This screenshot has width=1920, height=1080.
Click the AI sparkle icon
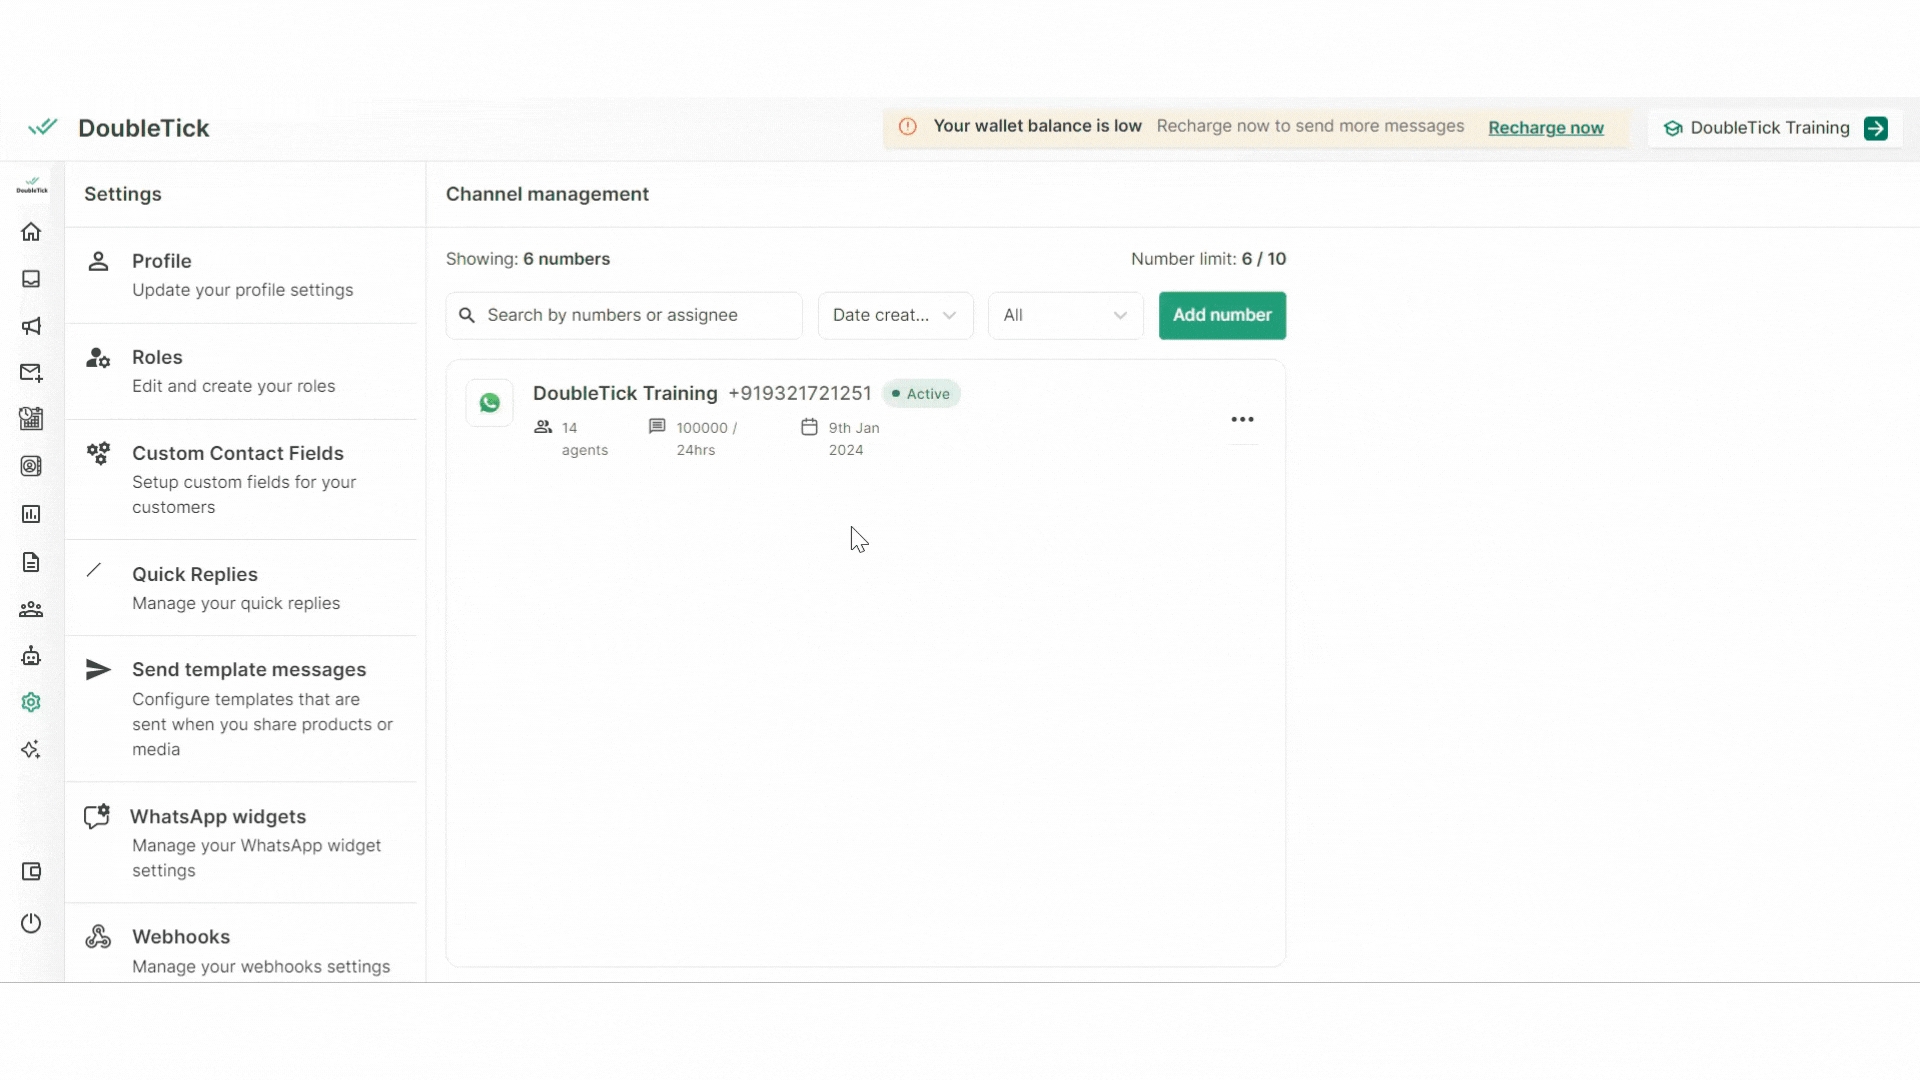(31, 750)
